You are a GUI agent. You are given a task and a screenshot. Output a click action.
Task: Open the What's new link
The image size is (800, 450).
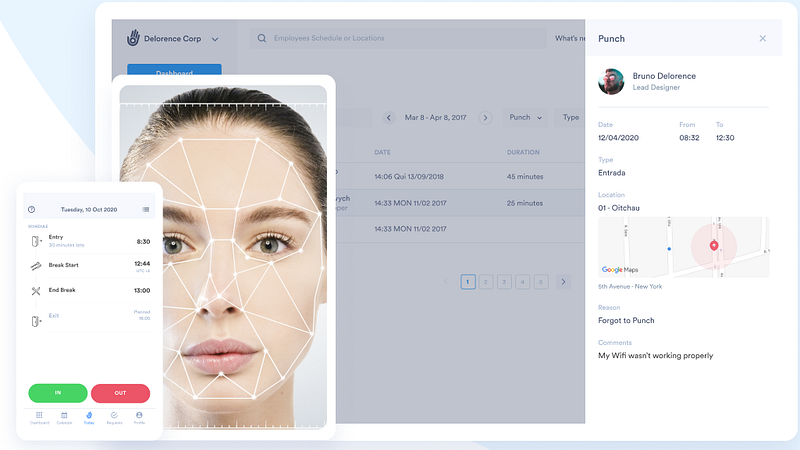pyautogui.click(x=570, y=38)
